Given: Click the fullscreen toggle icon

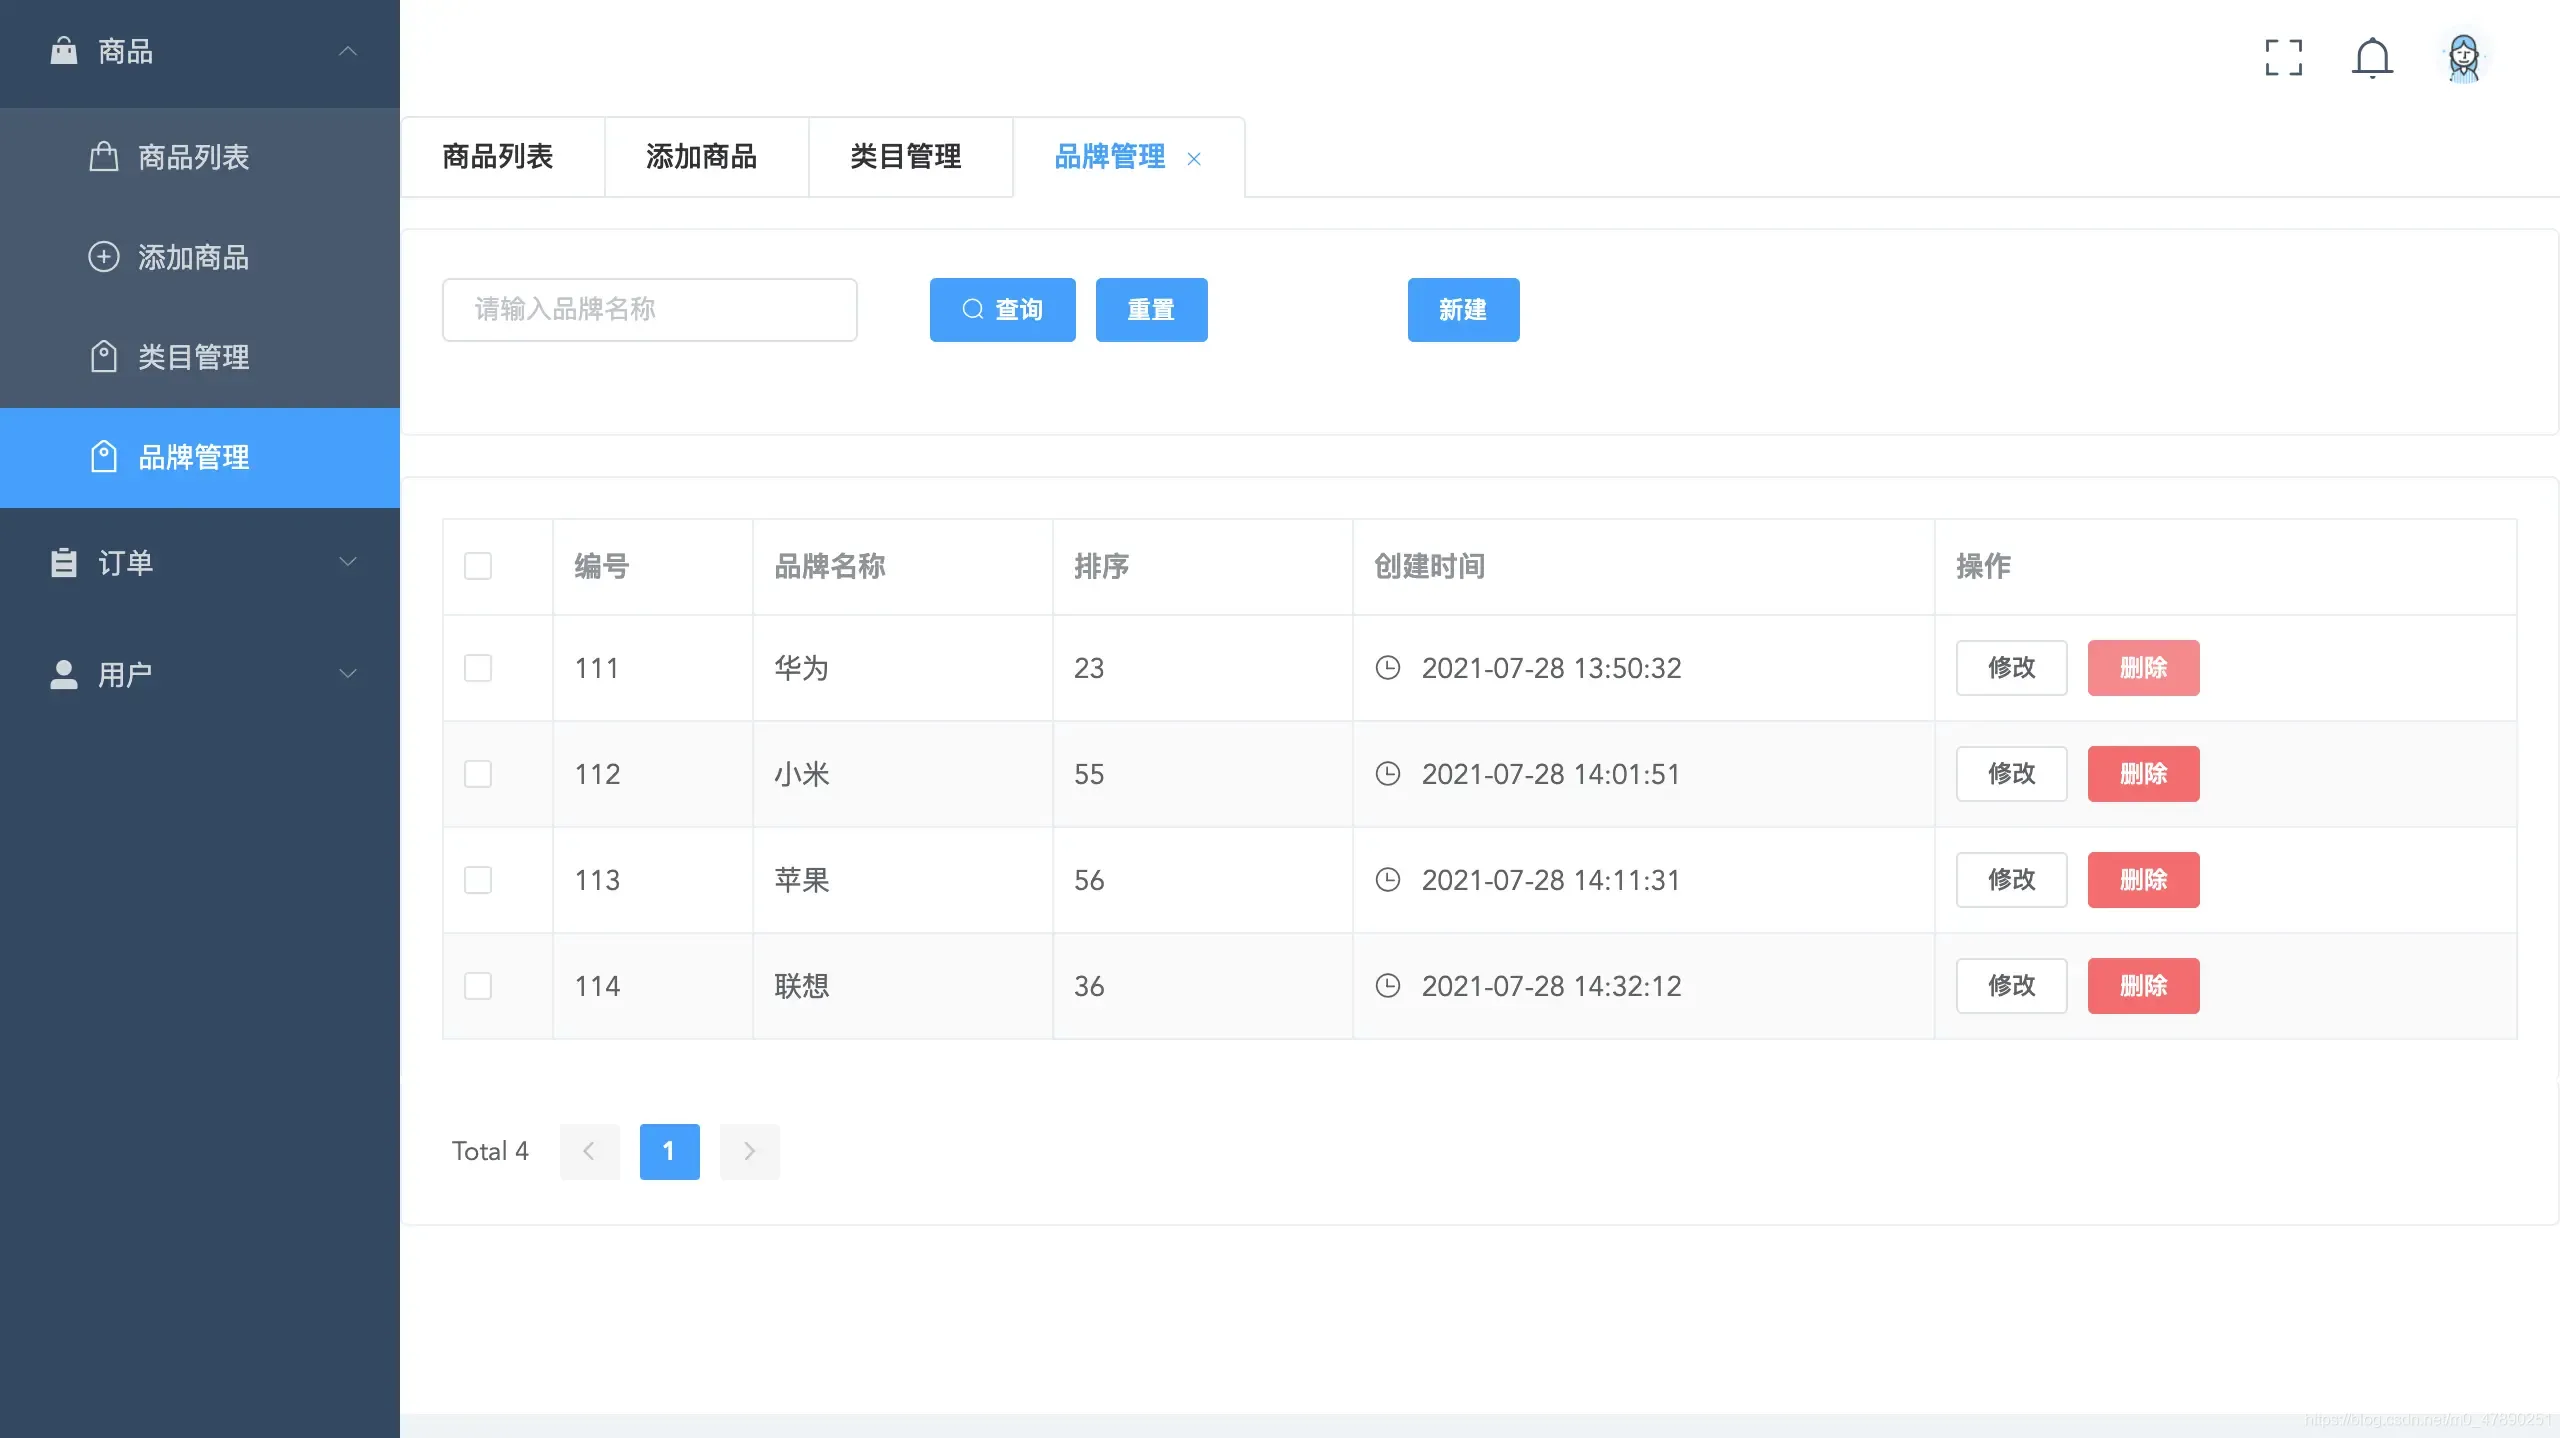Looking at the screenshot, I should pos(2283,58).
